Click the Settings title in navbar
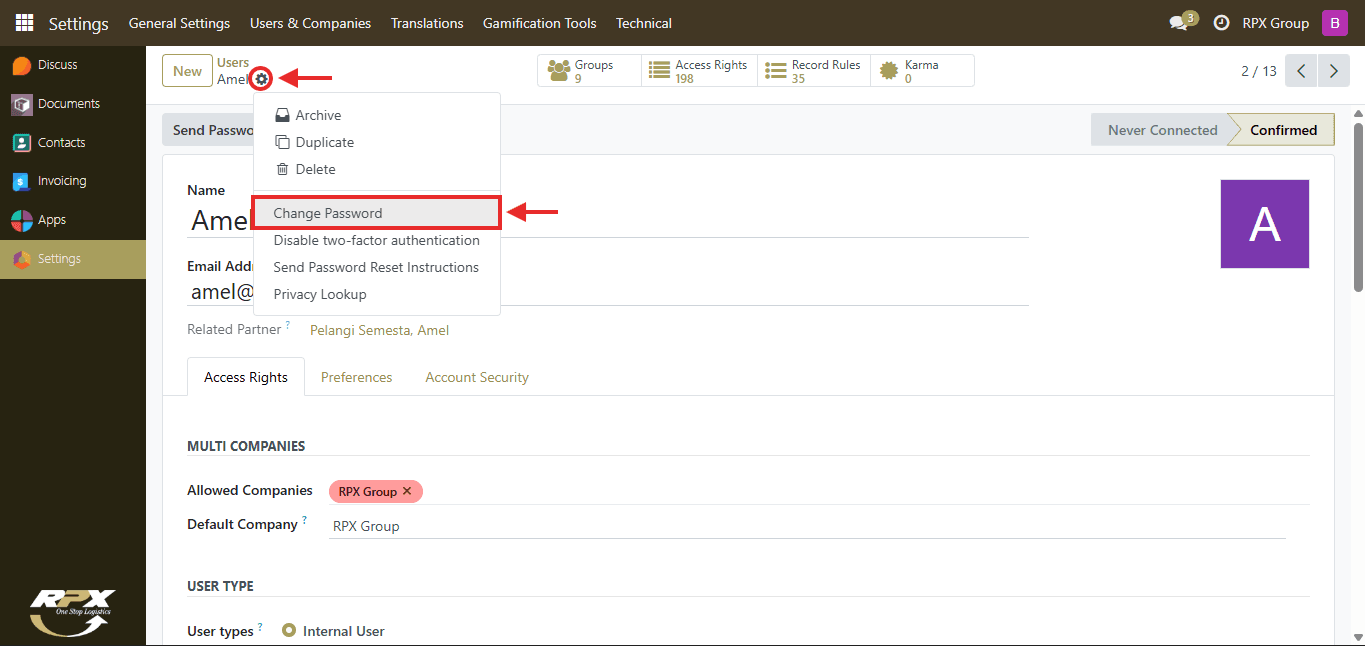 coord(78,23)
